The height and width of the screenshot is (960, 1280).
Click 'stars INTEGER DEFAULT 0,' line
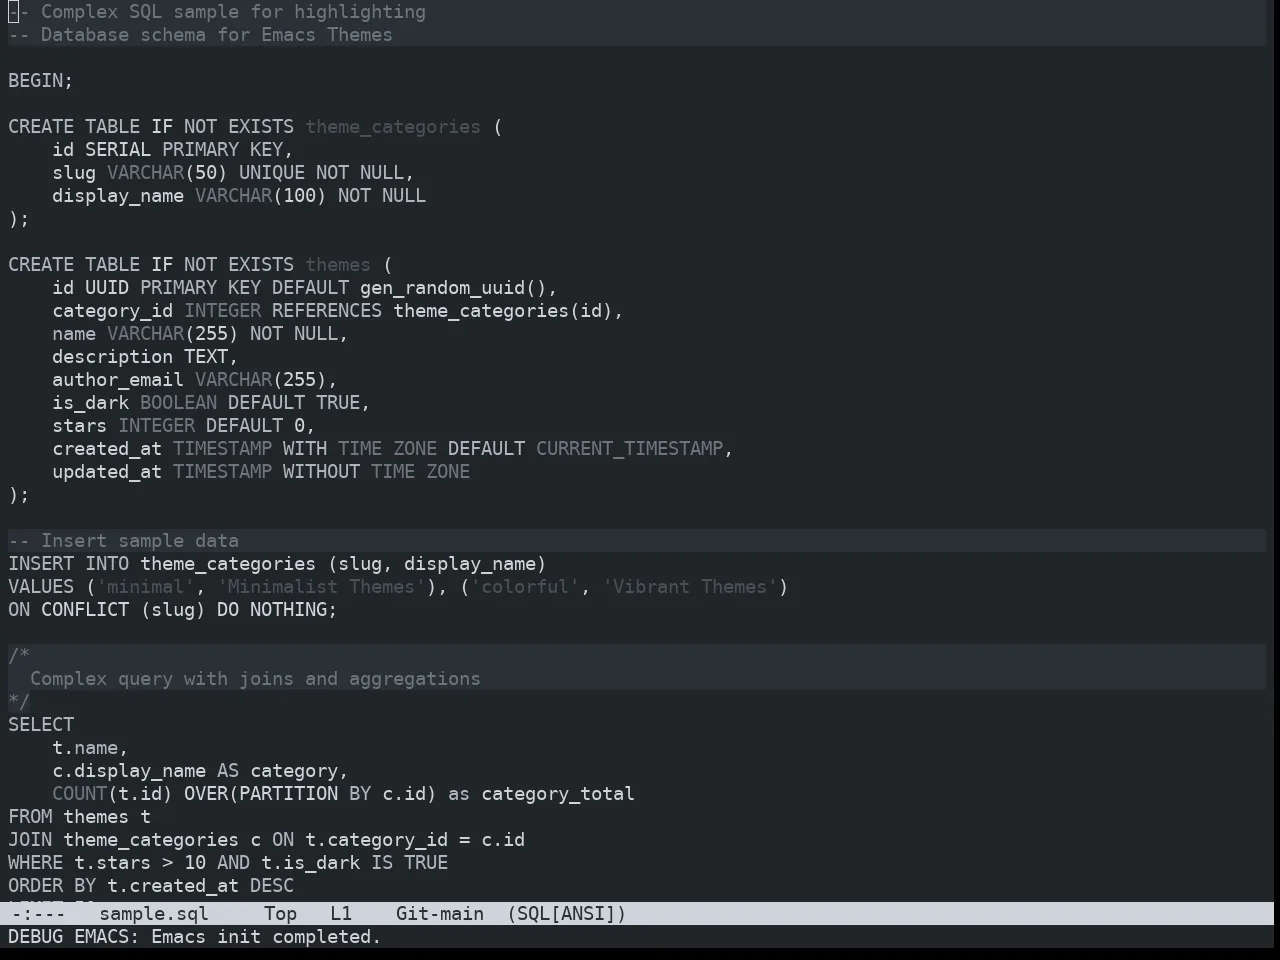[183, 425]
